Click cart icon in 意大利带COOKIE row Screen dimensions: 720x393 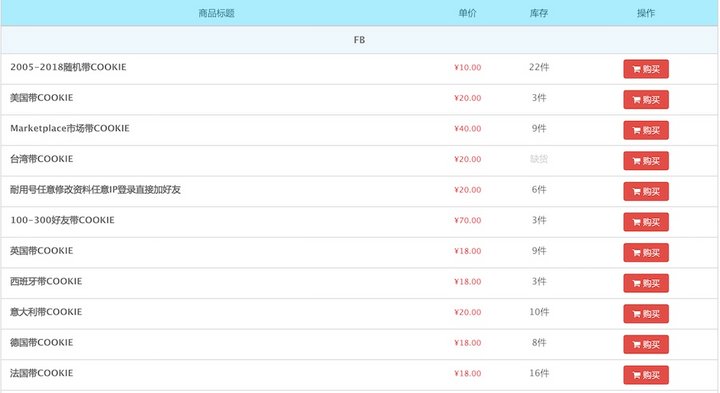coord(636,314)
